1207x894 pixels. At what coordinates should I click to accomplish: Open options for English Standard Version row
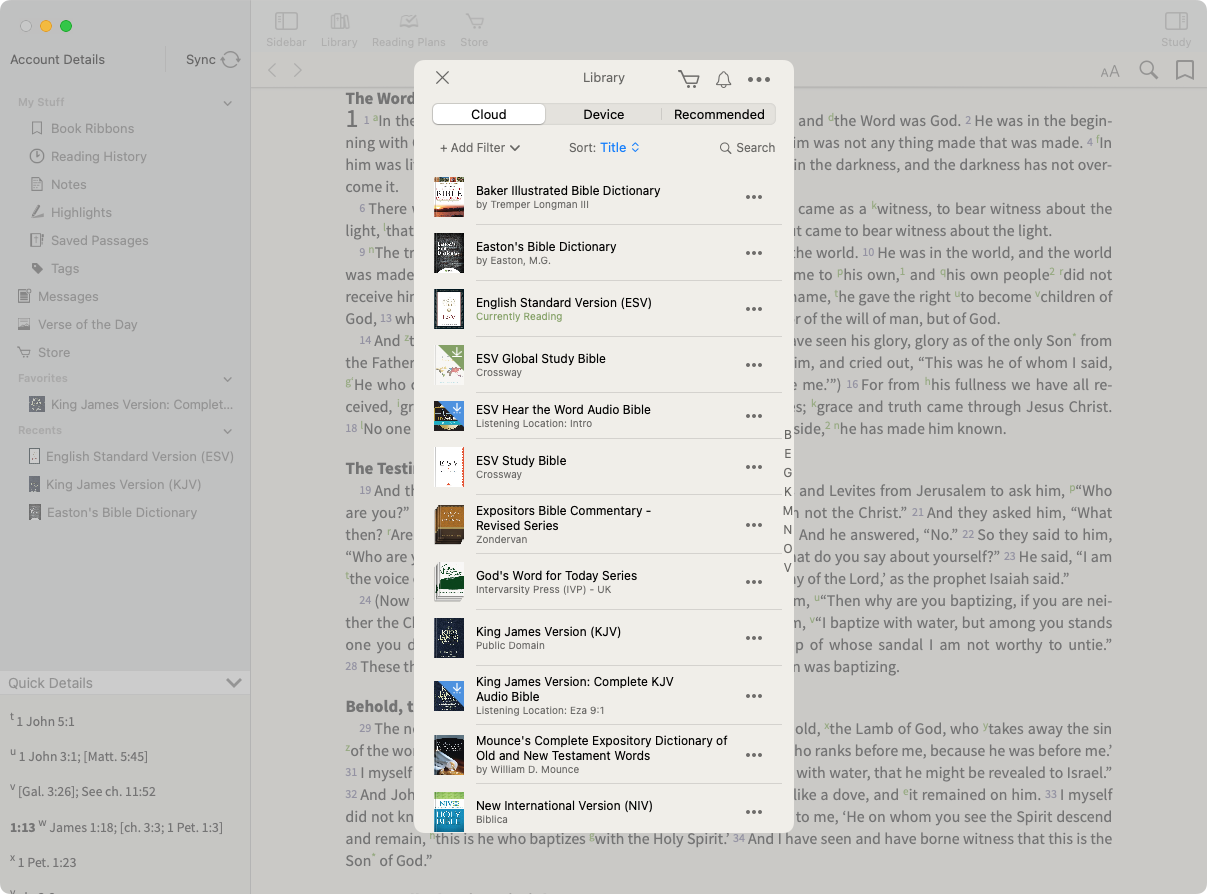755,309
